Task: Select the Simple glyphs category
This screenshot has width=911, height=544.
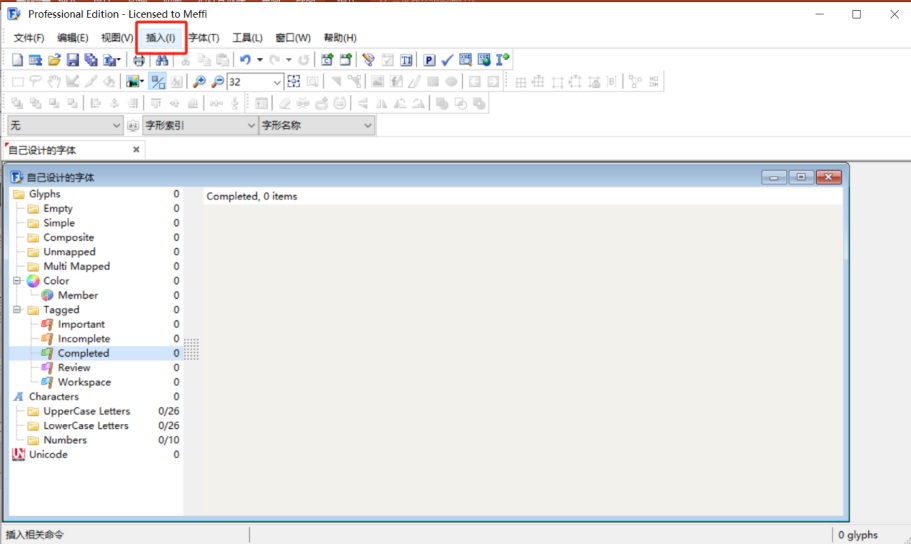Action: coord(59,223)
